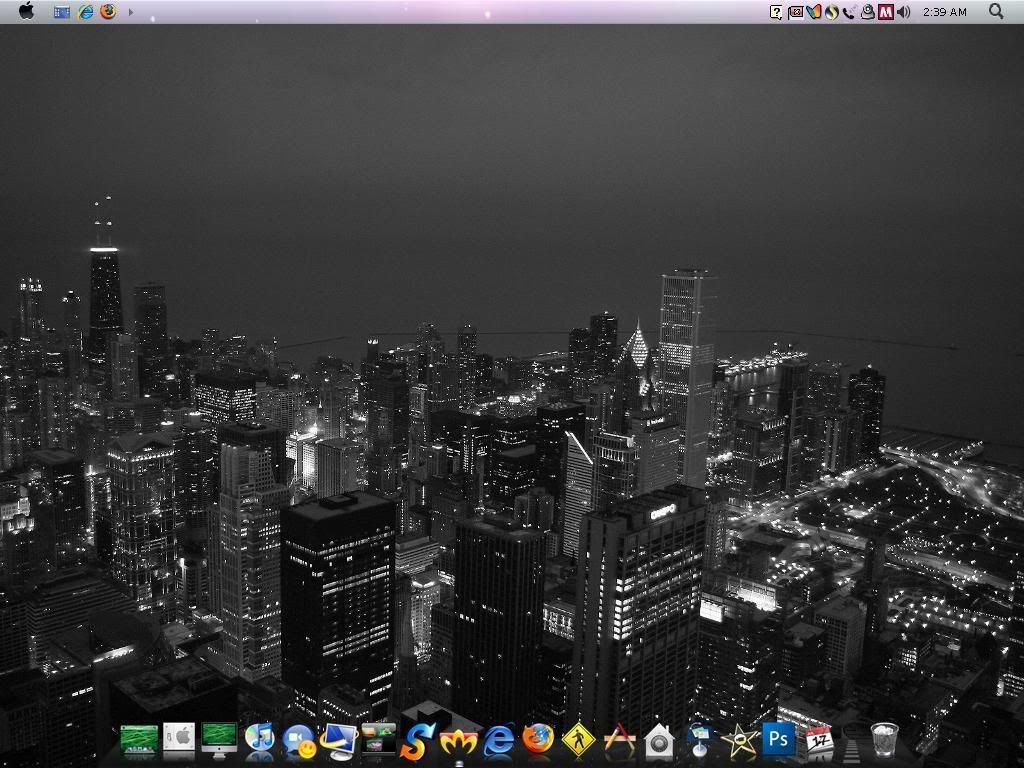The width and height of the screenshot is (1024, 768).
Task: Click the house-shaped dock icon
Action: click(659, 741)
